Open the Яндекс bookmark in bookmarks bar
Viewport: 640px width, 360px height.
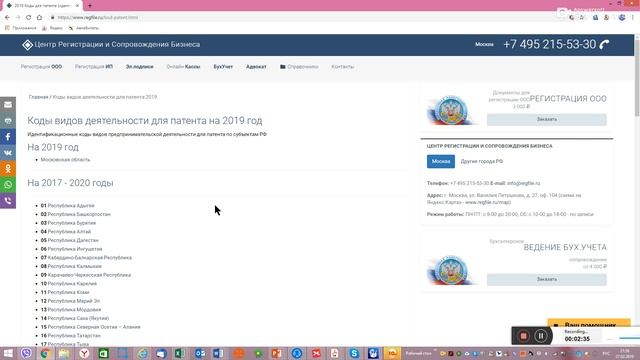[53, 28]
